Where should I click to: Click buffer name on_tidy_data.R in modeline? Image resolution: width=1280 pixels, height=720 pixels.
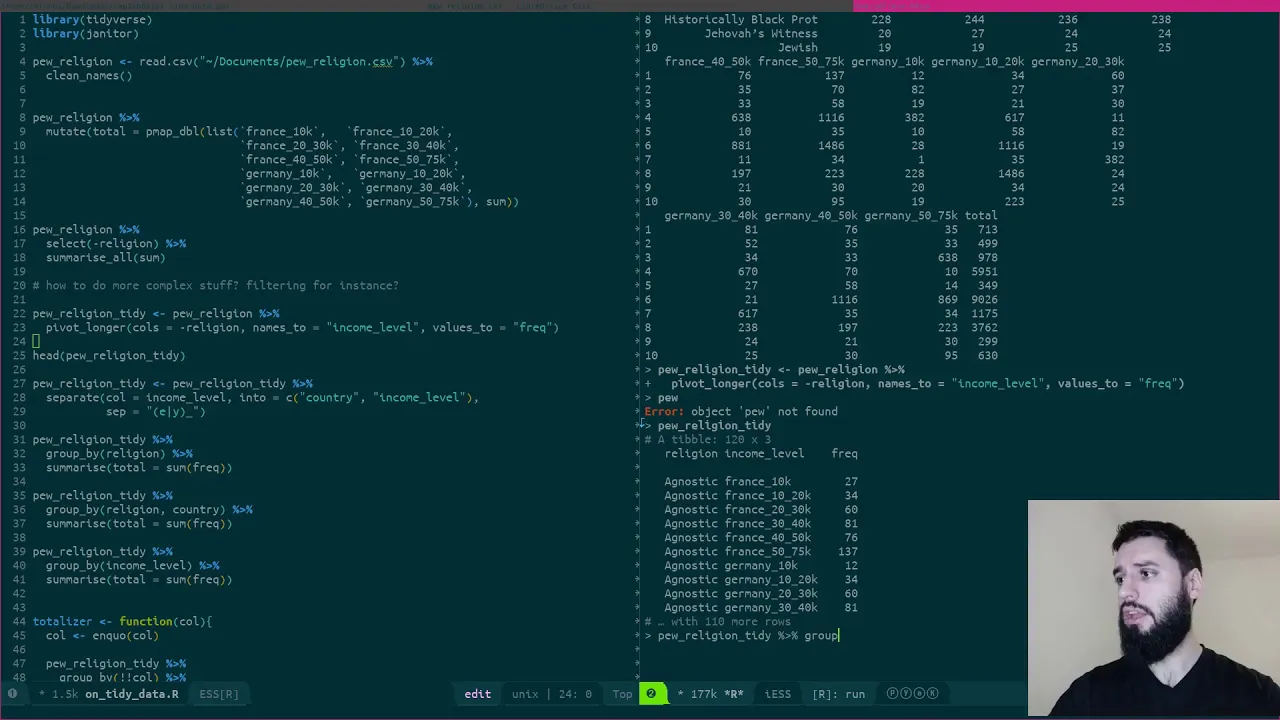click(x=131, y=694)
